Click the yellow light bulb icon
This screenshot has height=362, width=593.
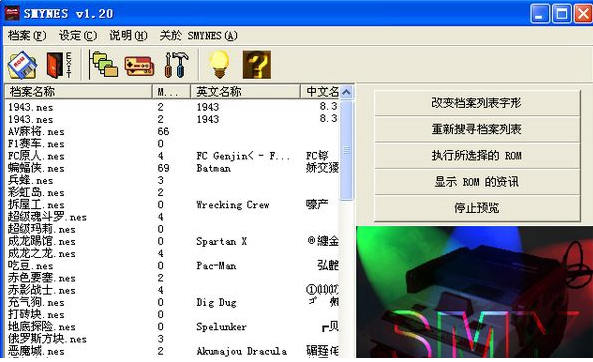click(x=219, y=64)
